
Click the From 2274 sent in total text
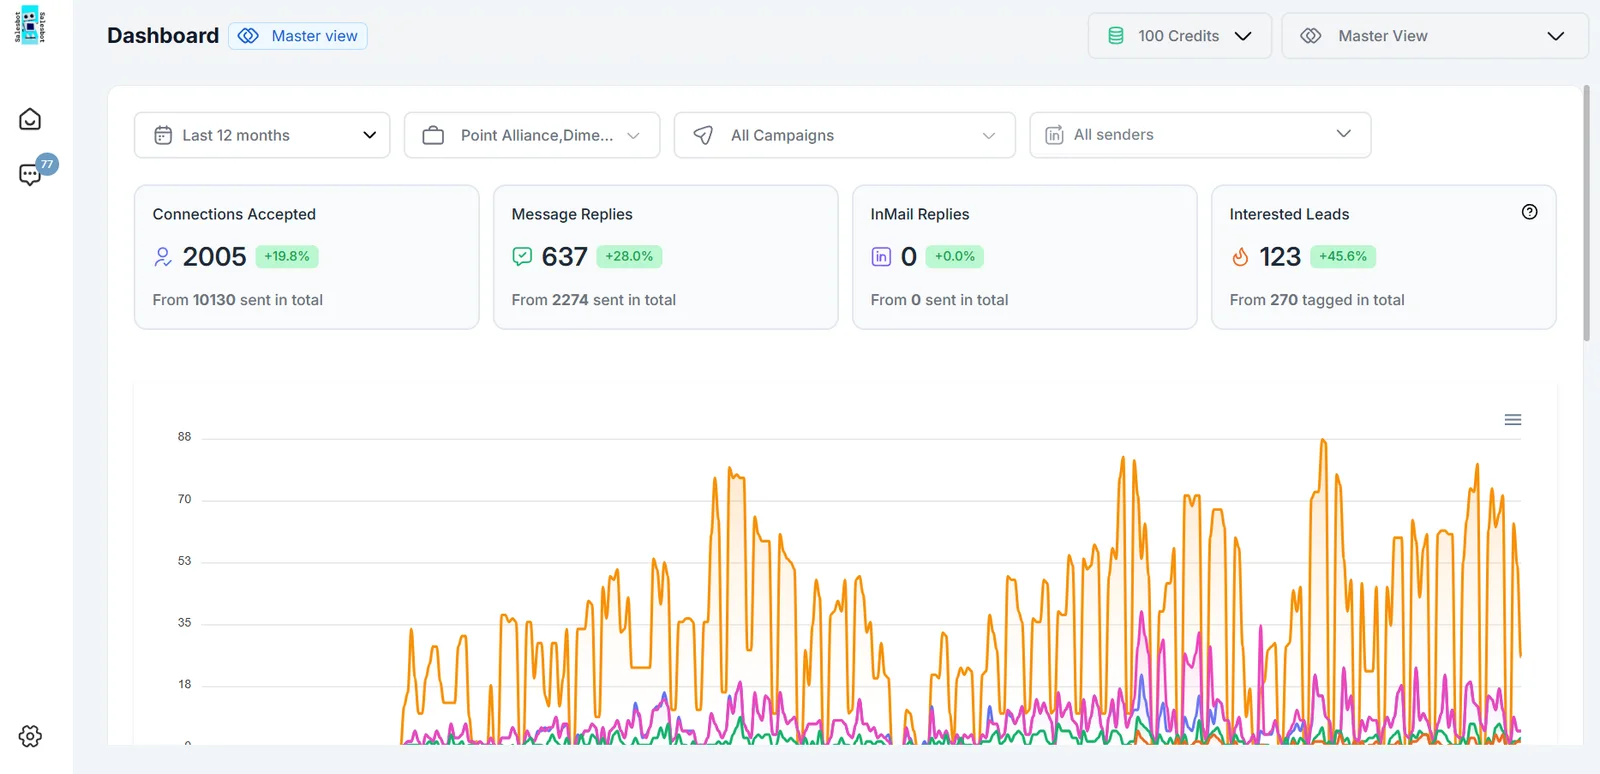(594, 300)
